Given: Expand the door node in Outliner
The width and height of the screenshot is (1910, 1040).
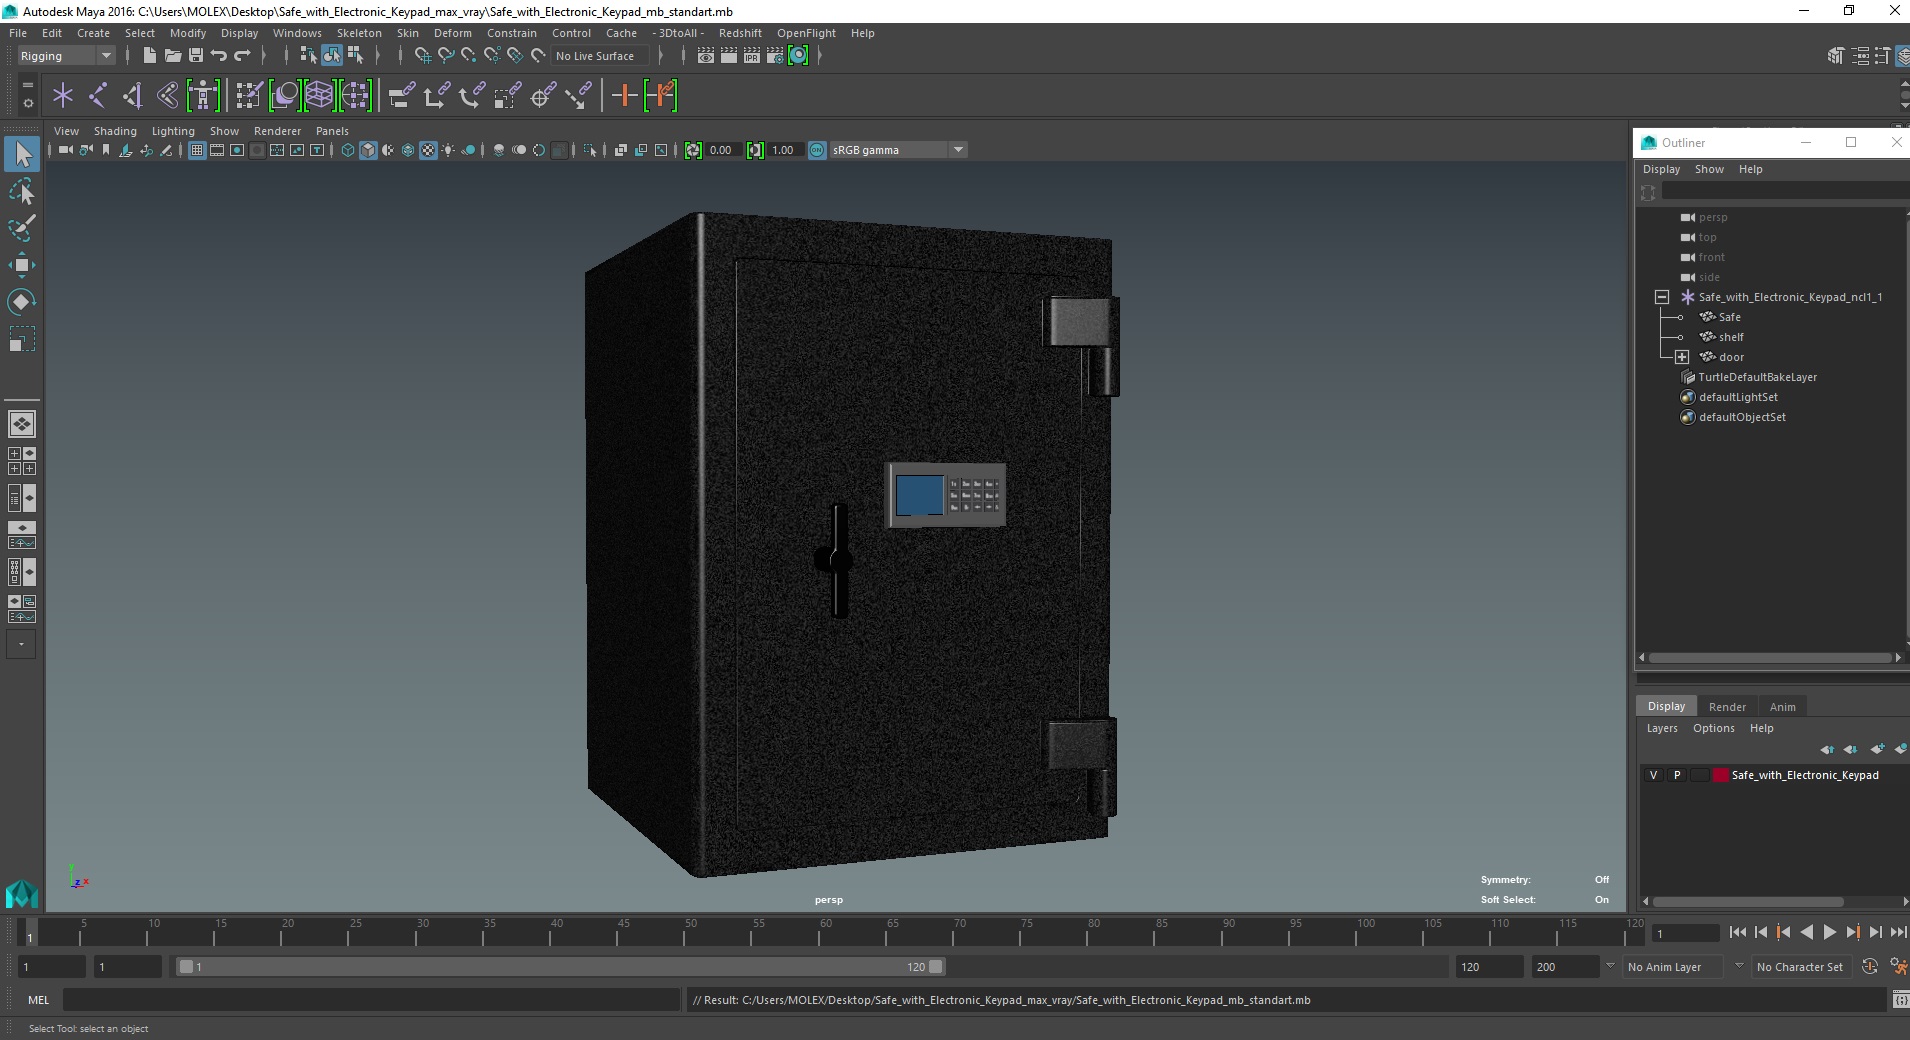Looking at the screenshot, I should click(x=1682, y=357).
